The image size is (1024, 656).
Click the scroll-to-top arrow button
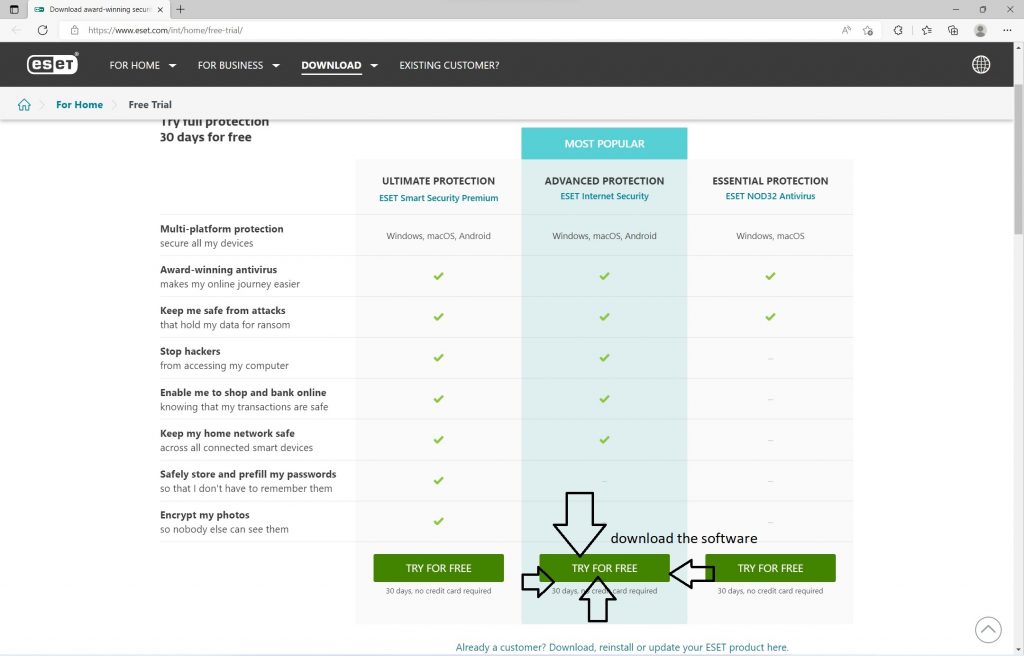tap(987, 629)
